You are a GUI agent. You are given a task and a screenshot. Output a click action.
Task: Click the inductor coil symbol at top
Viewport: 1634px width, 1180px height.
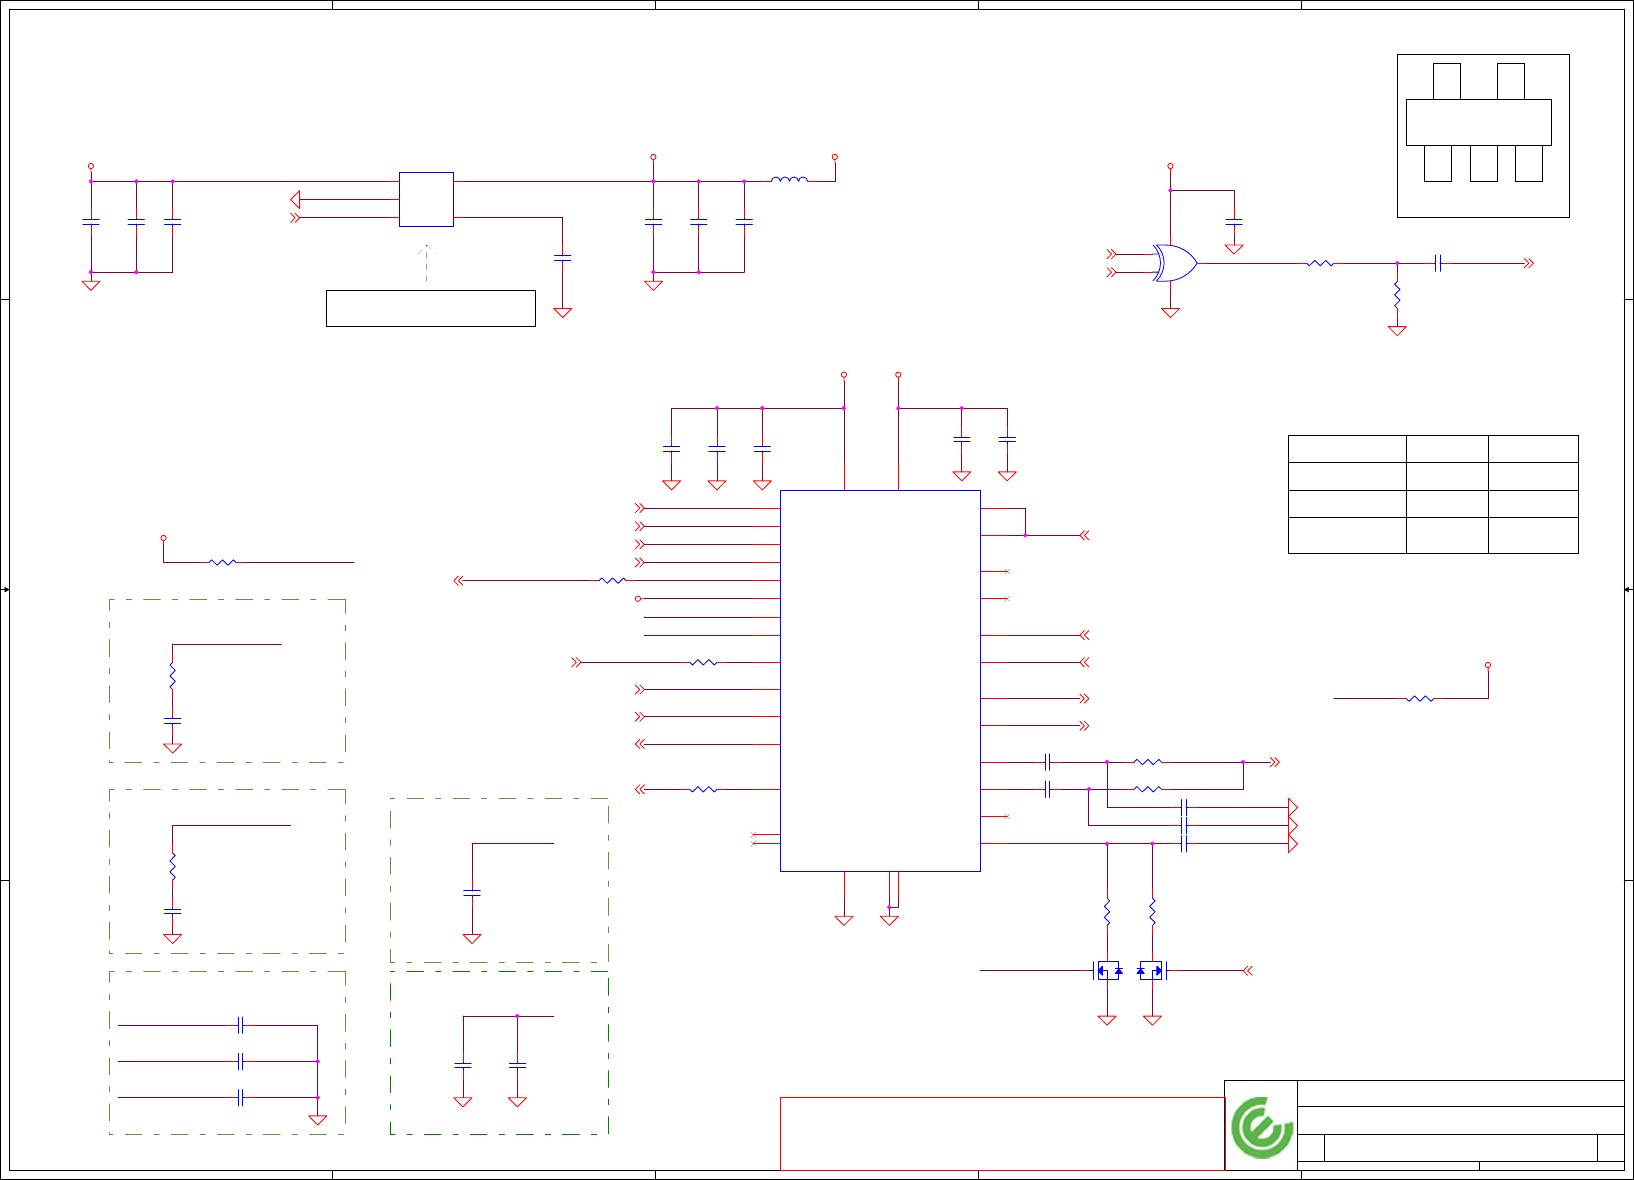[x=789, y=180]
